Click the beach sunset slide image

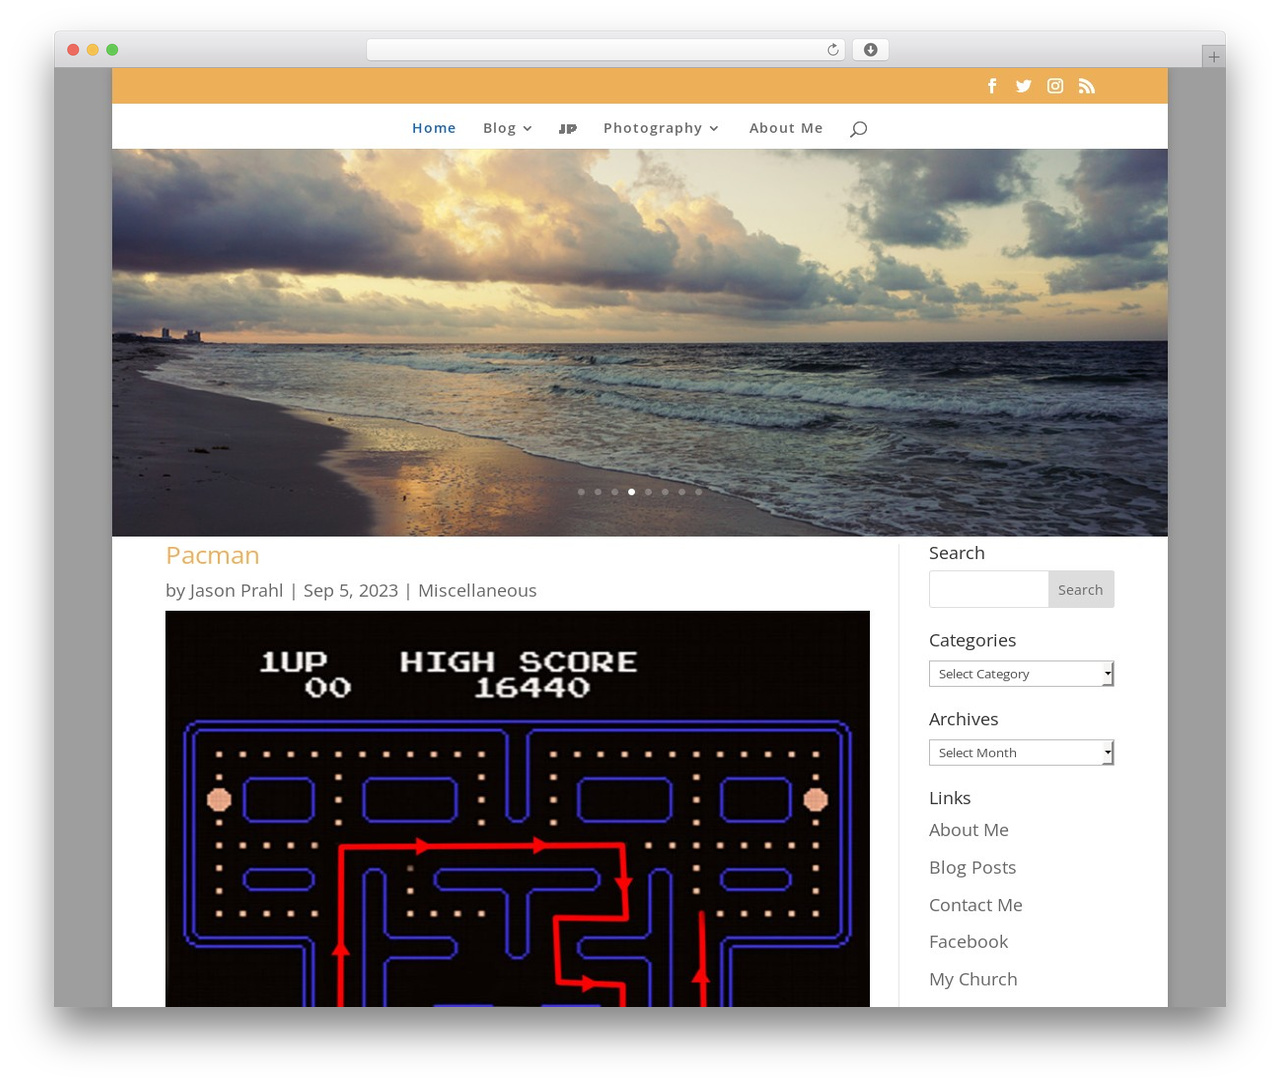pyautogui.click(x=640, y=342)
